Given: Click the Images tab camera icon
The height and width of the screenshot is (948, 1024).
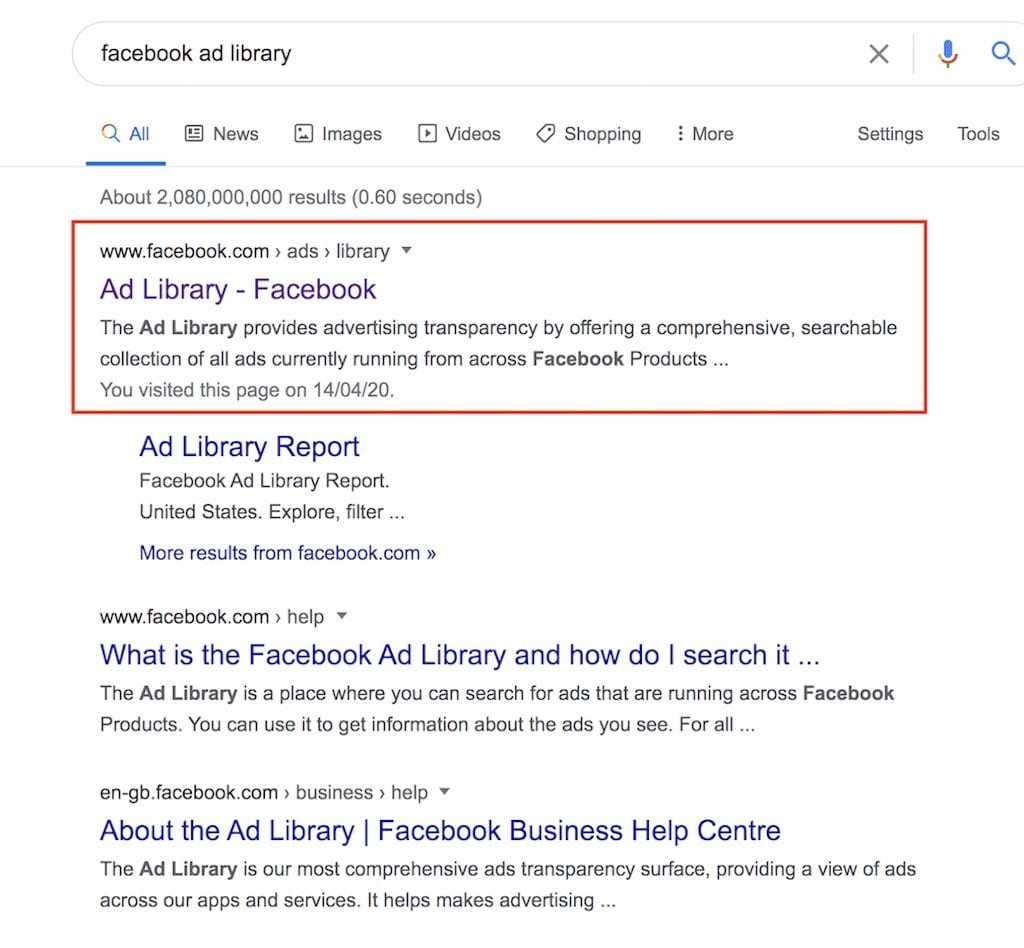Looking at the screenshot, I should [x=304, y=133].
